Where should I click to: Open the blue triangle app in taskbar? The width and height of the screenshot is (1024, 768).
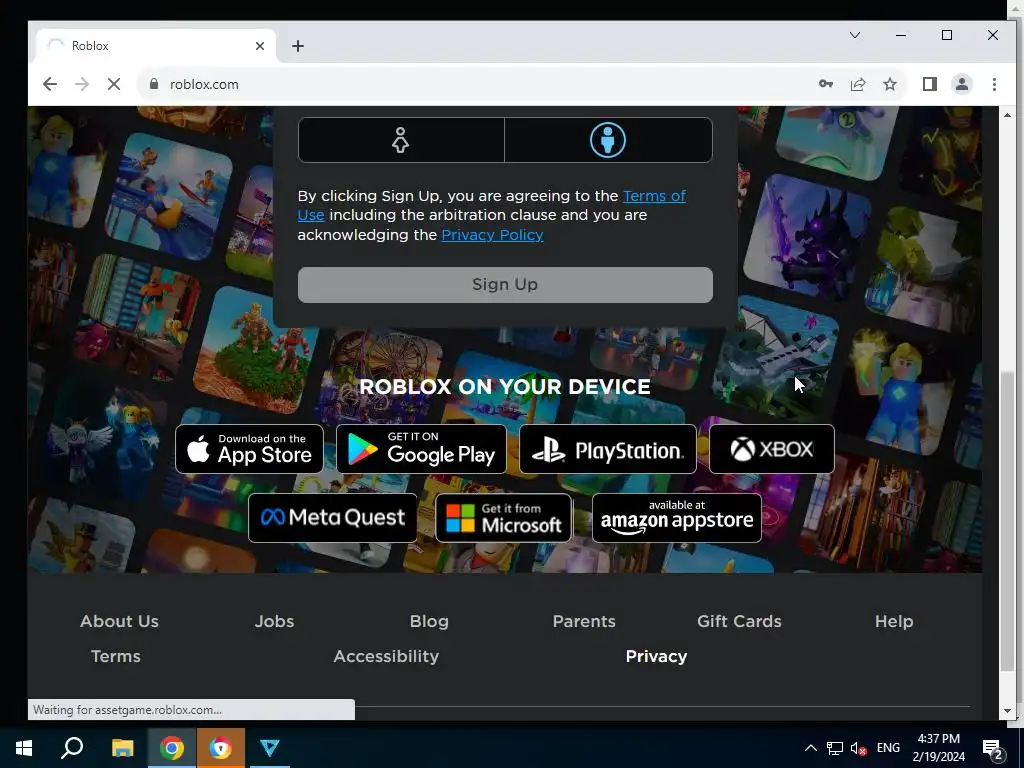pos(270,748)
